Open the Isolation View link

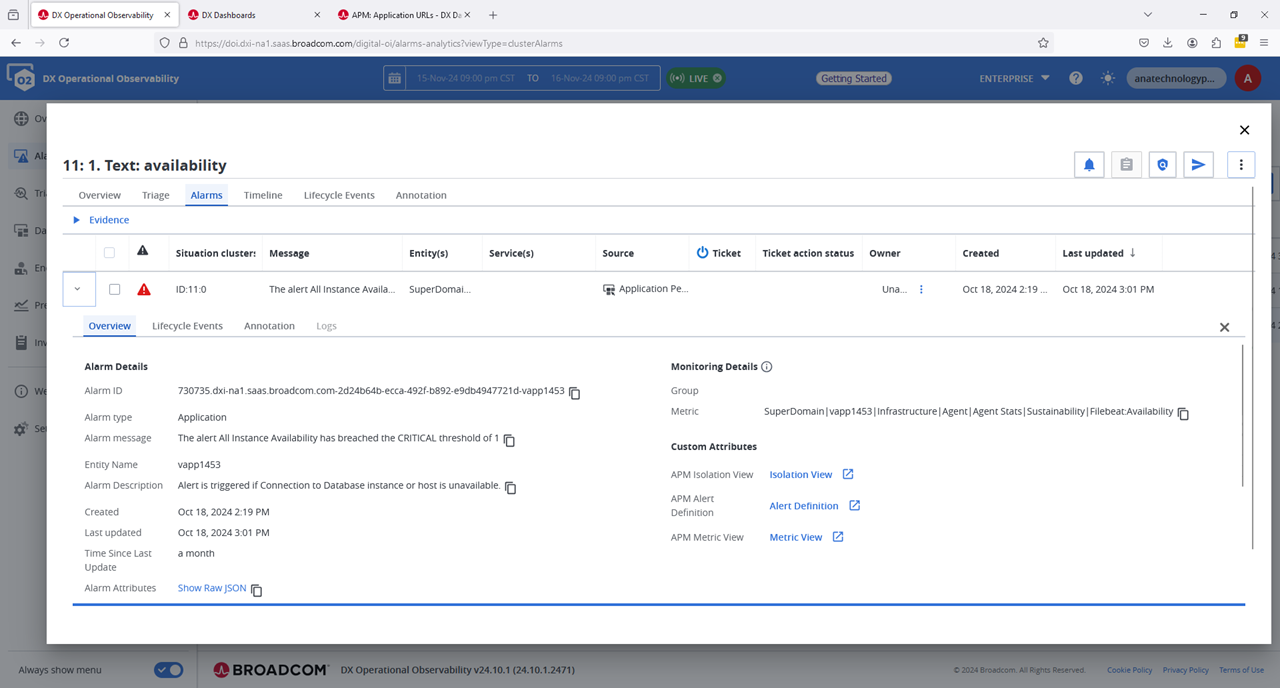(x=801, y=475)
